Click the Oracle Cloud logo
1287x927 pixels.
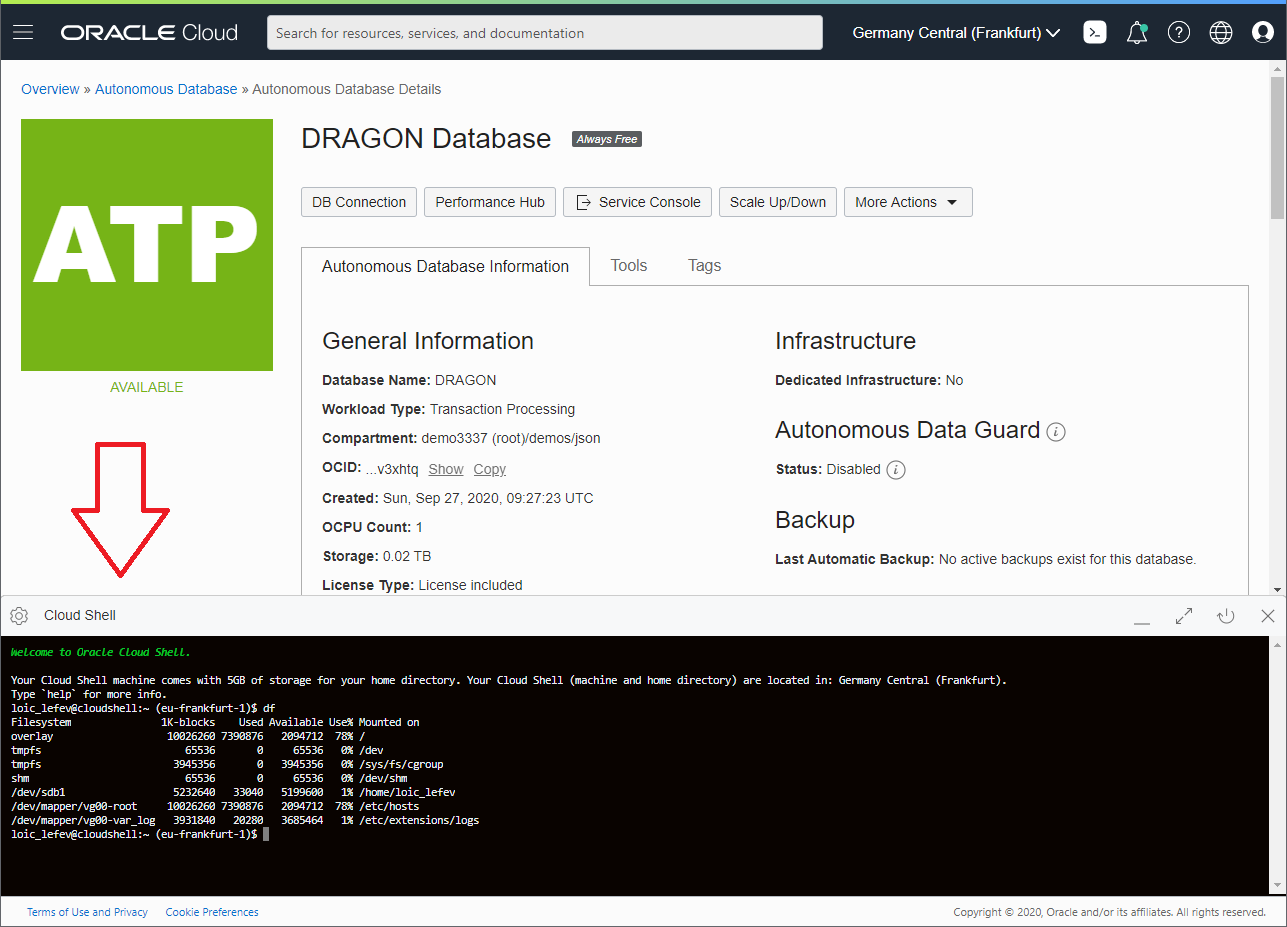[149, 33]
